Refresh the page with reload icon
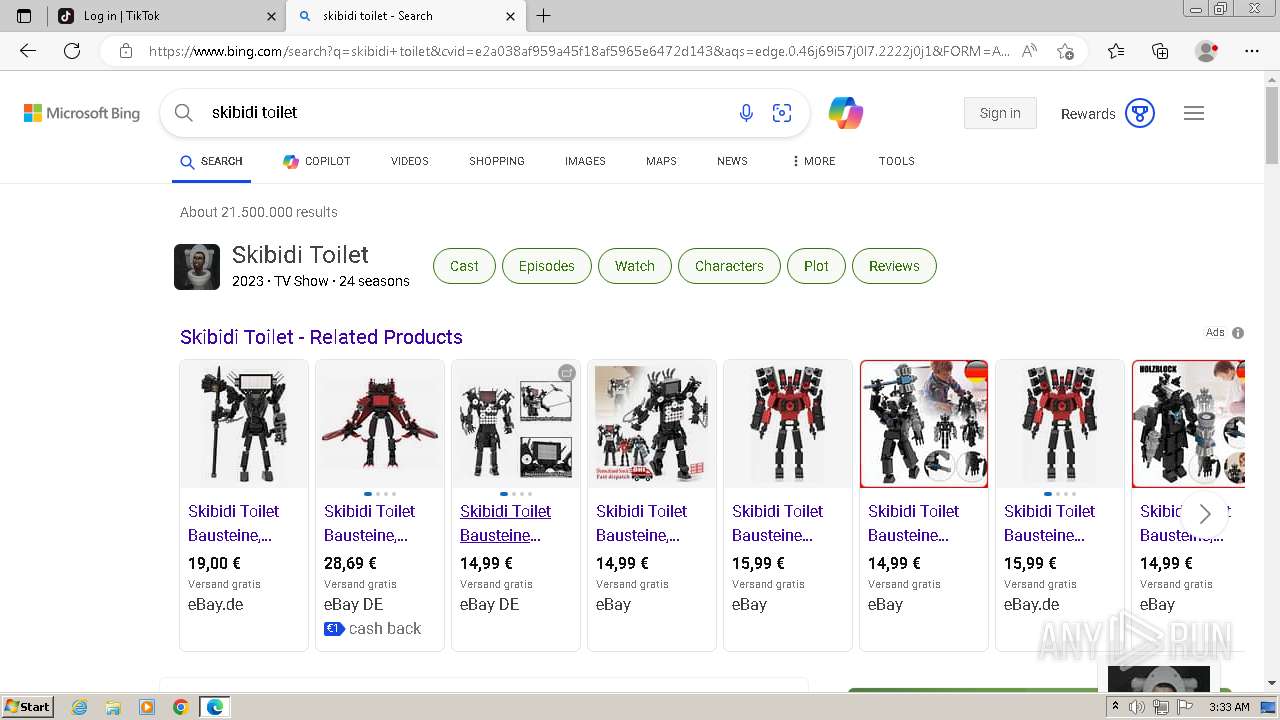This screenshot has height=720, width=1280. tap(72, 51)
